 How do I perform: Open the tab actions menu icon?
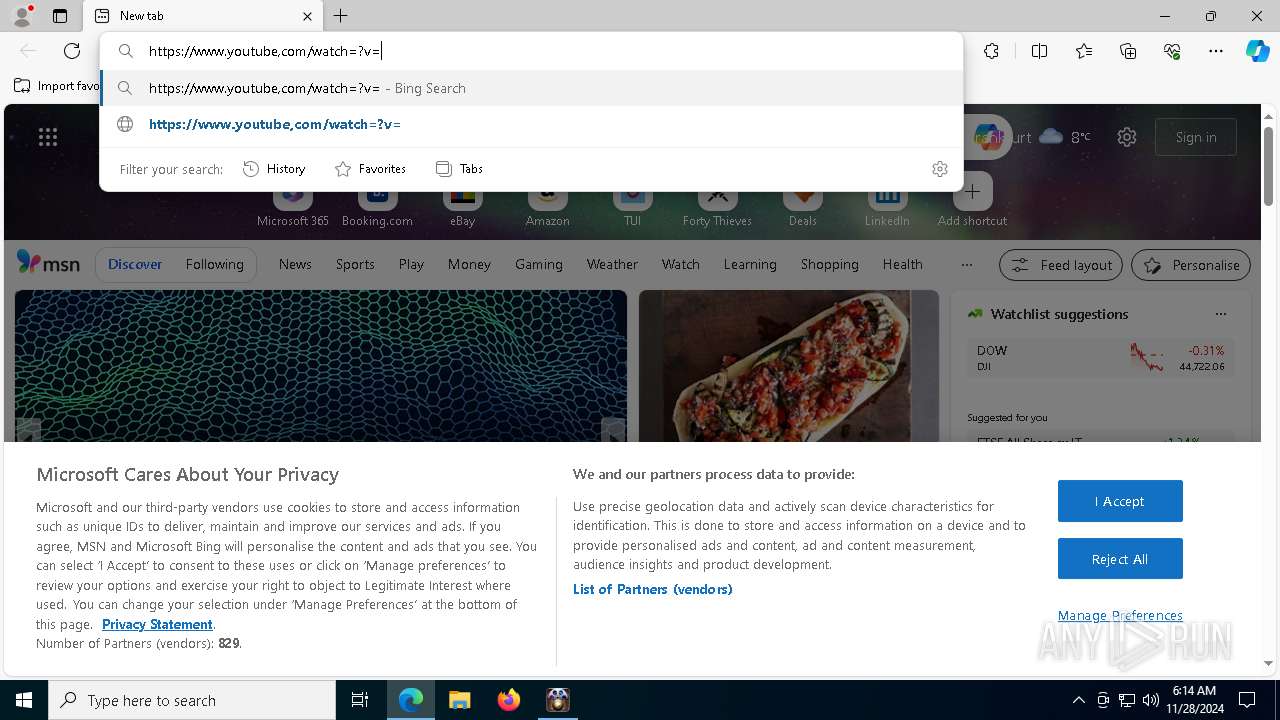[x=60, y=16]
